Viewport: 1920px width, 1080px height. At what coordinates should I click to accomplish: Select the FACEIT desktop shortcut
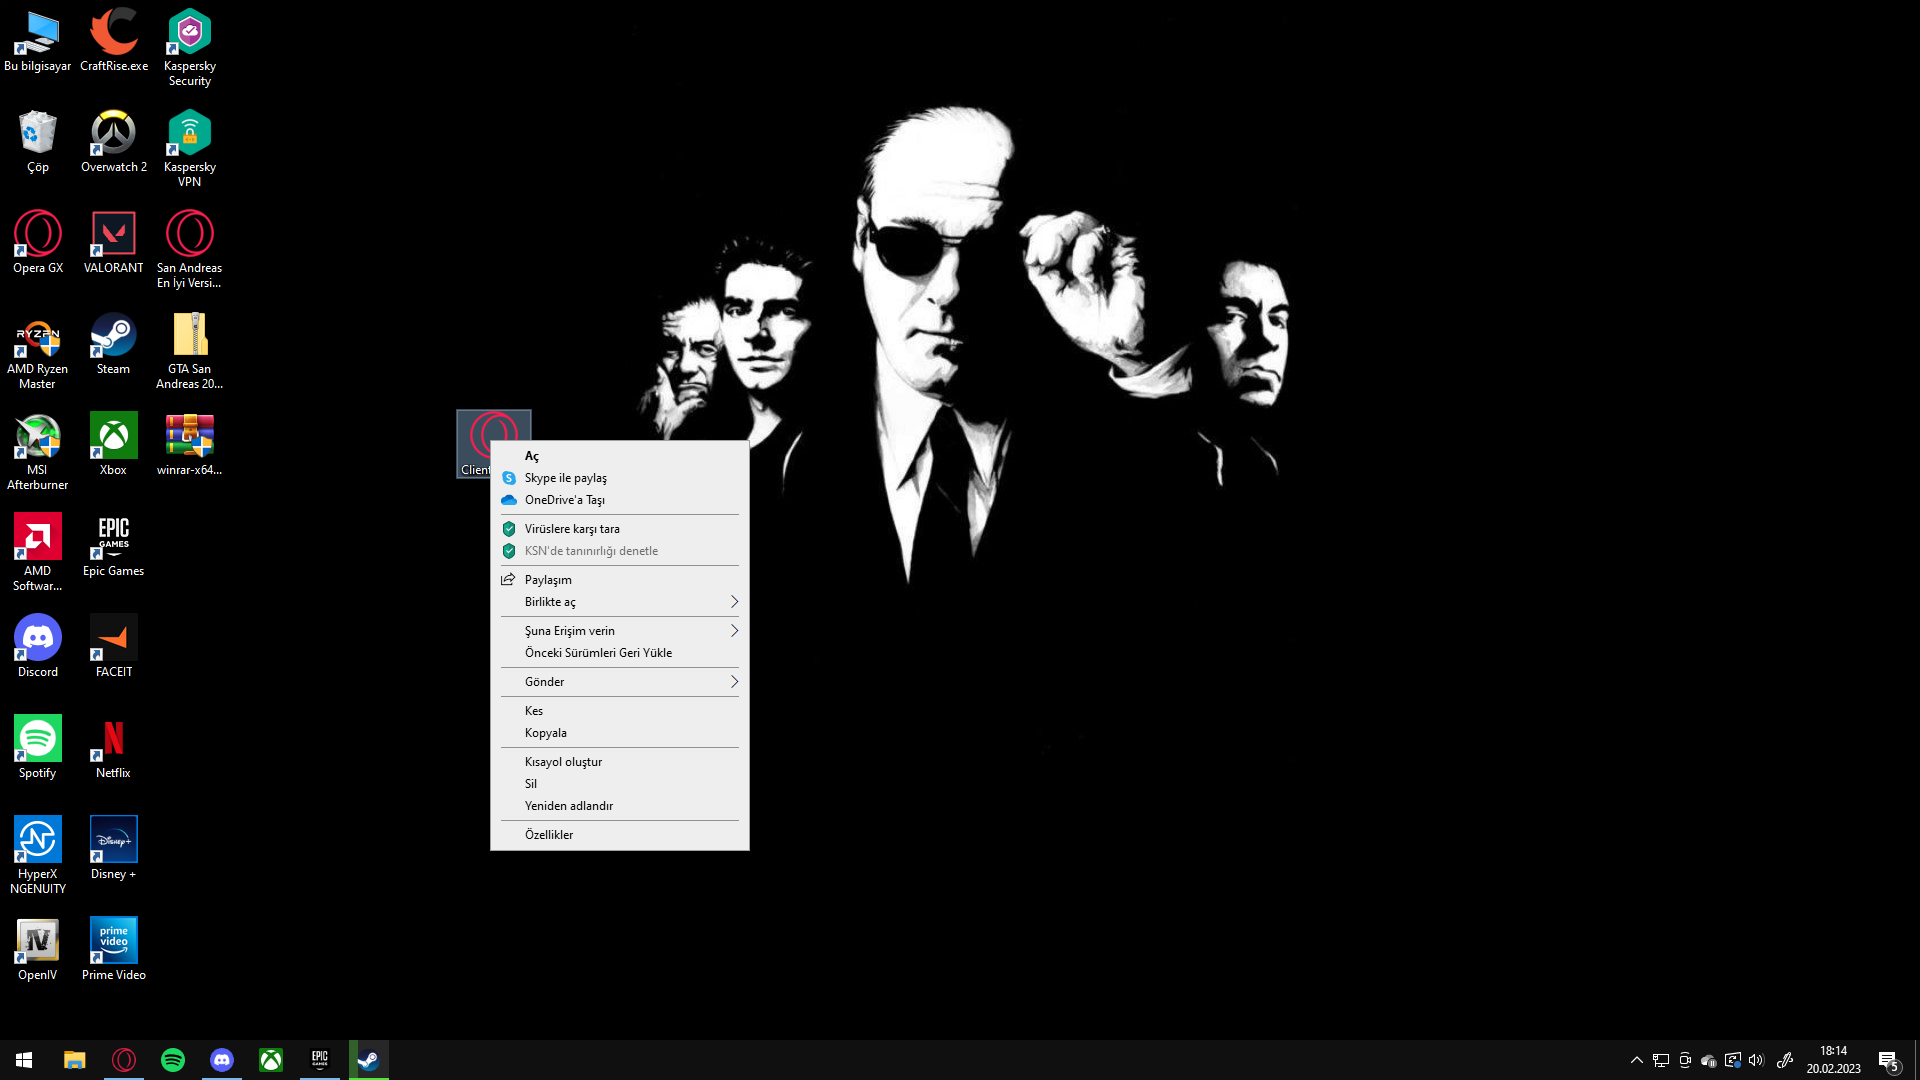click(x=113, y=639)
